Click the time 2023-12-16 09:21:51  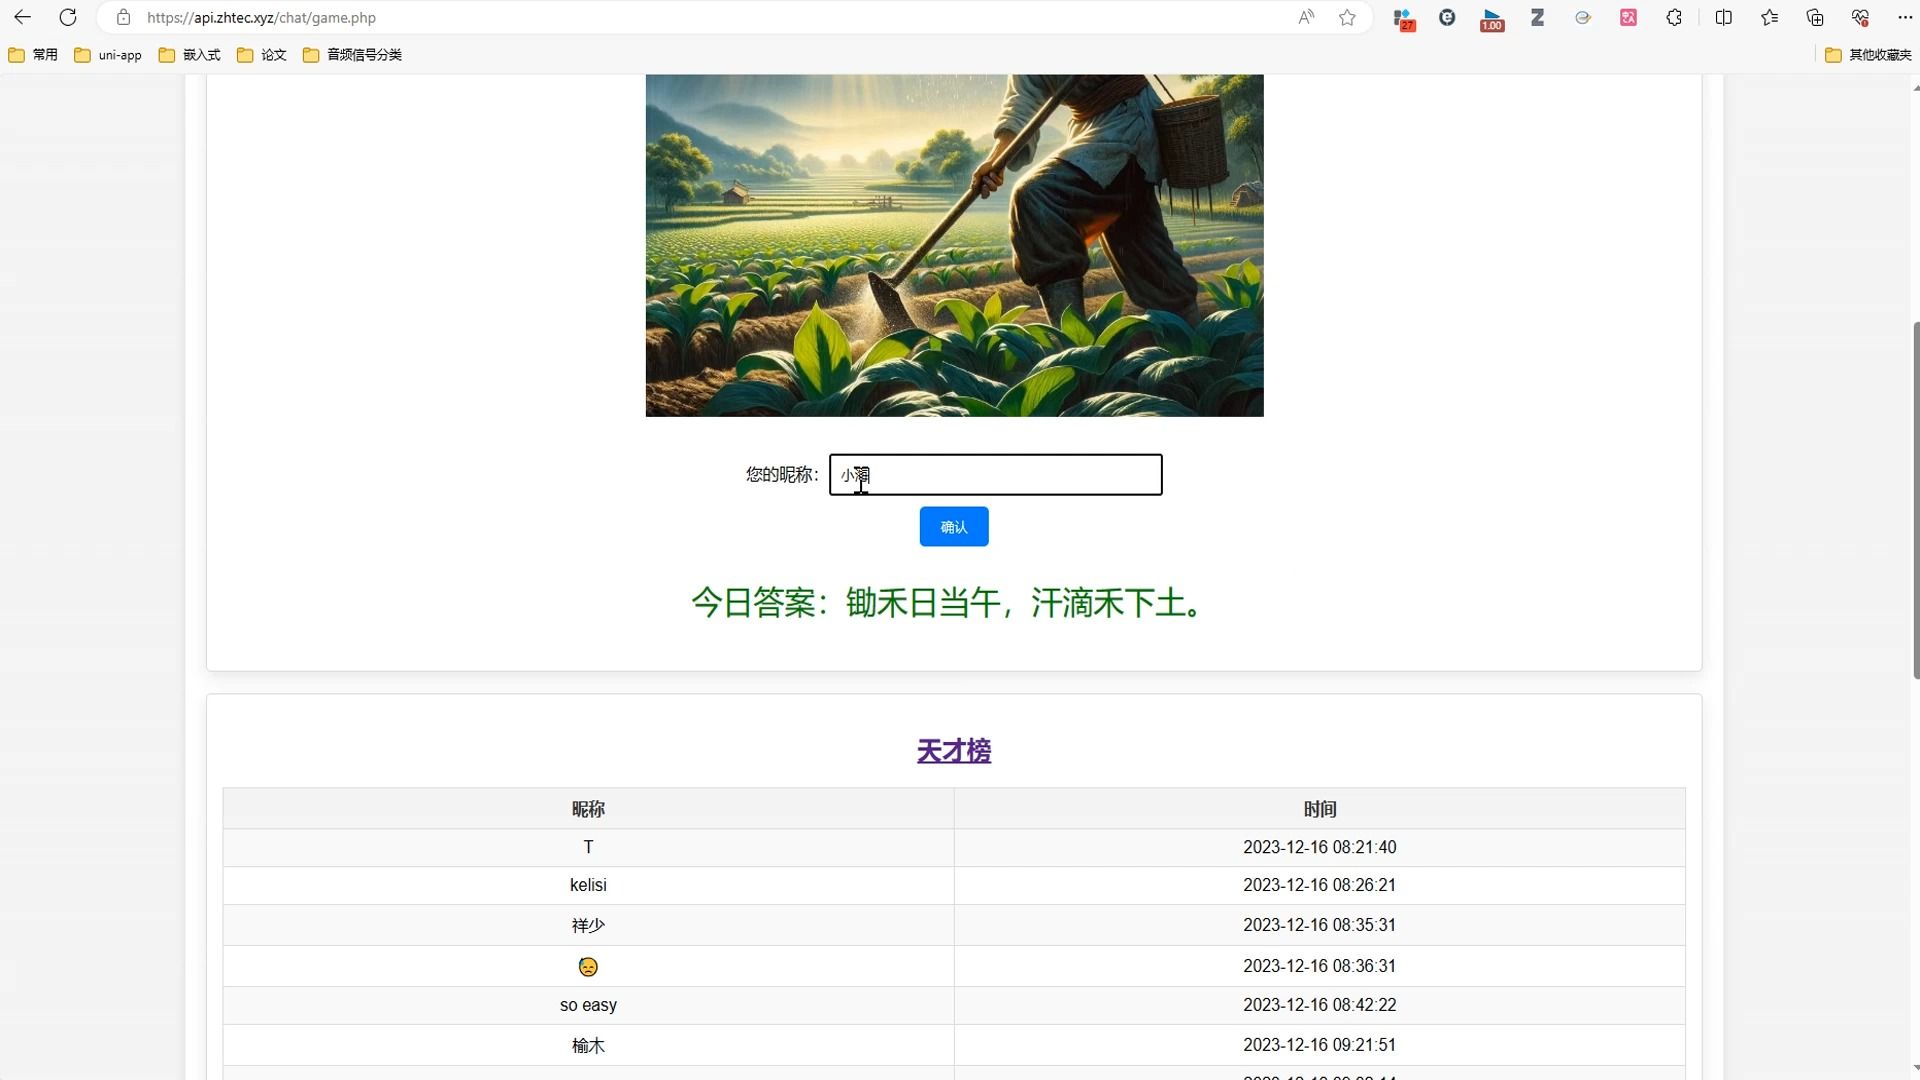(1320, 1045)
